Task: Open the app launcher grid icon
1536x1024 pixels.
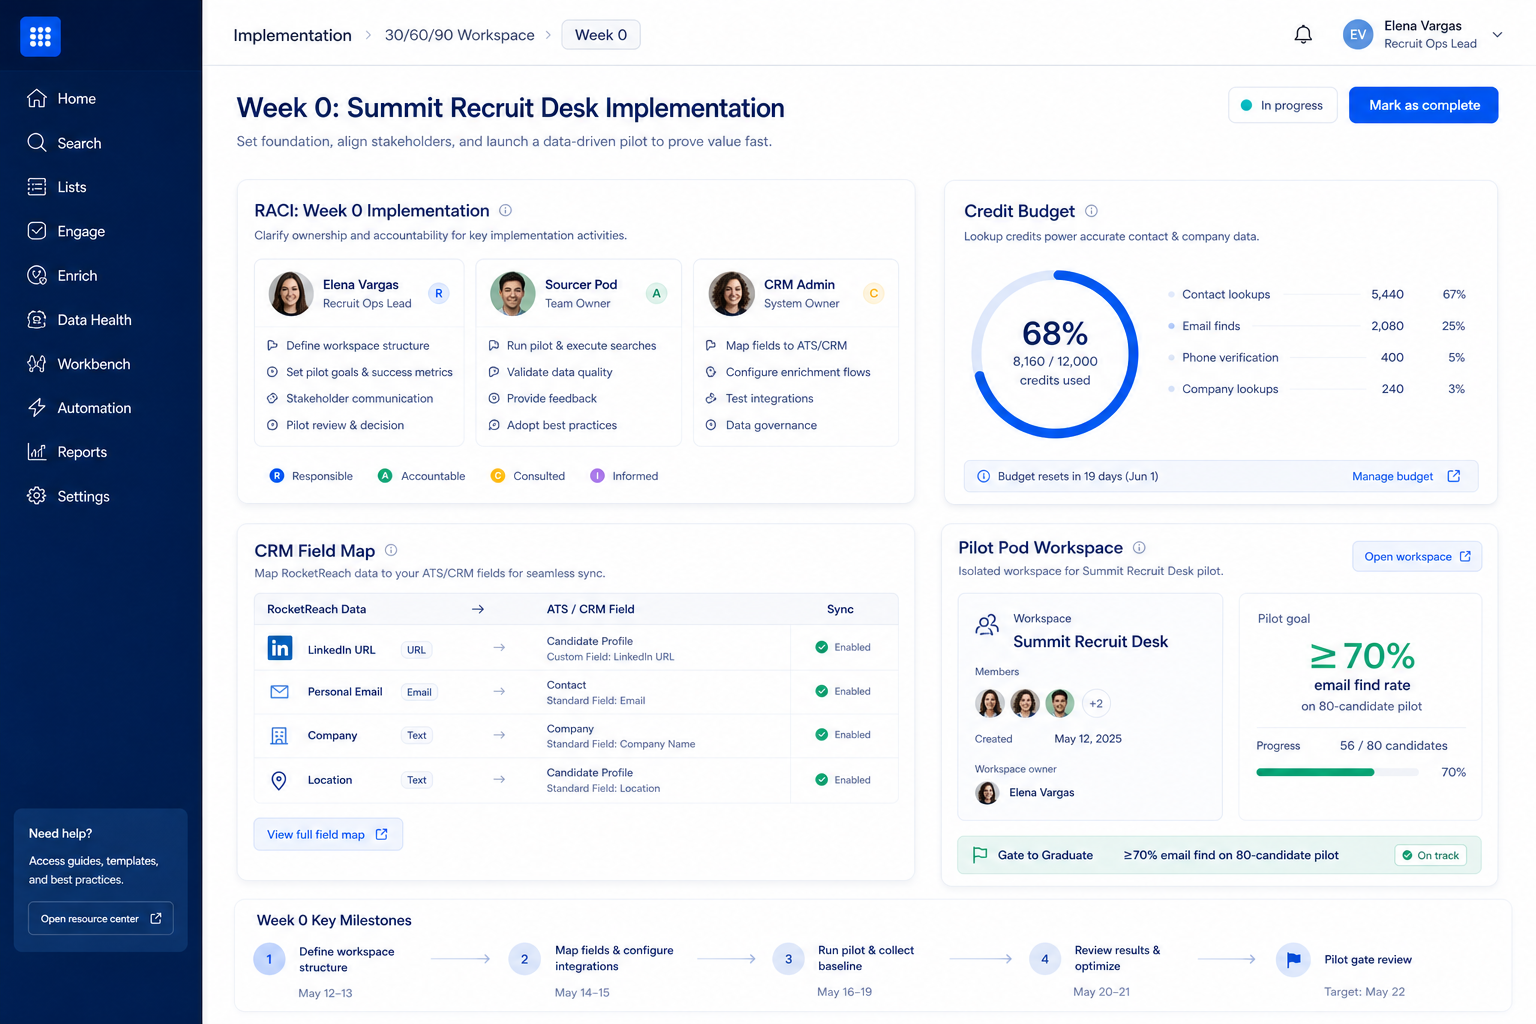Action: pyautogui.click(x=40, y=37)
